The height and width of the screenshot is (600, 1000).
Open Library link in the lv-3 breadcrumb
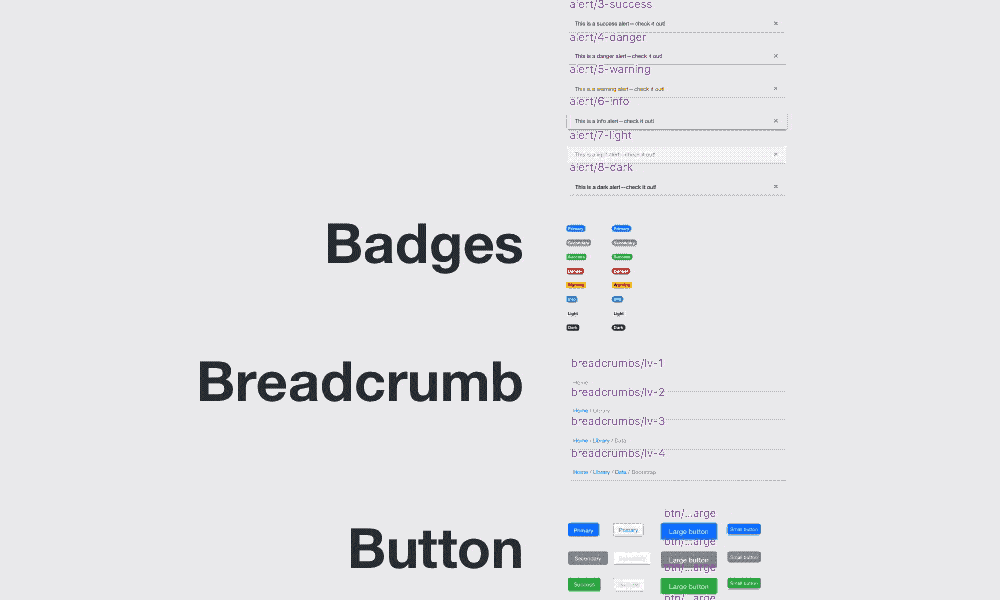(601, 441)
